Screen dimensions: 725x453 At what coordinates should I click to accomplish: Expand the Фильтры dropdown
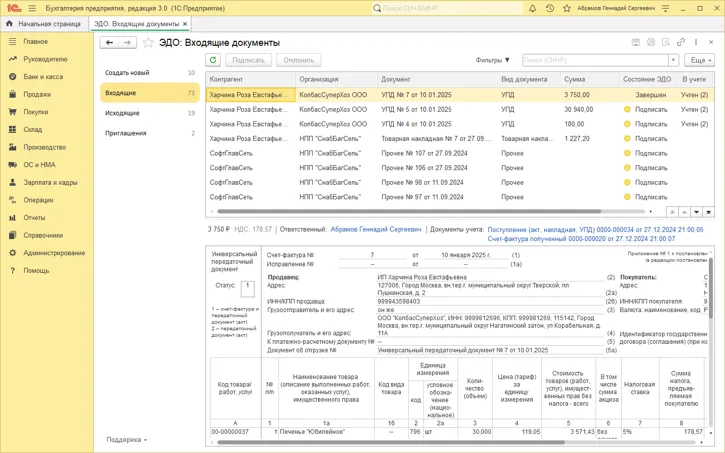[493, 60]
